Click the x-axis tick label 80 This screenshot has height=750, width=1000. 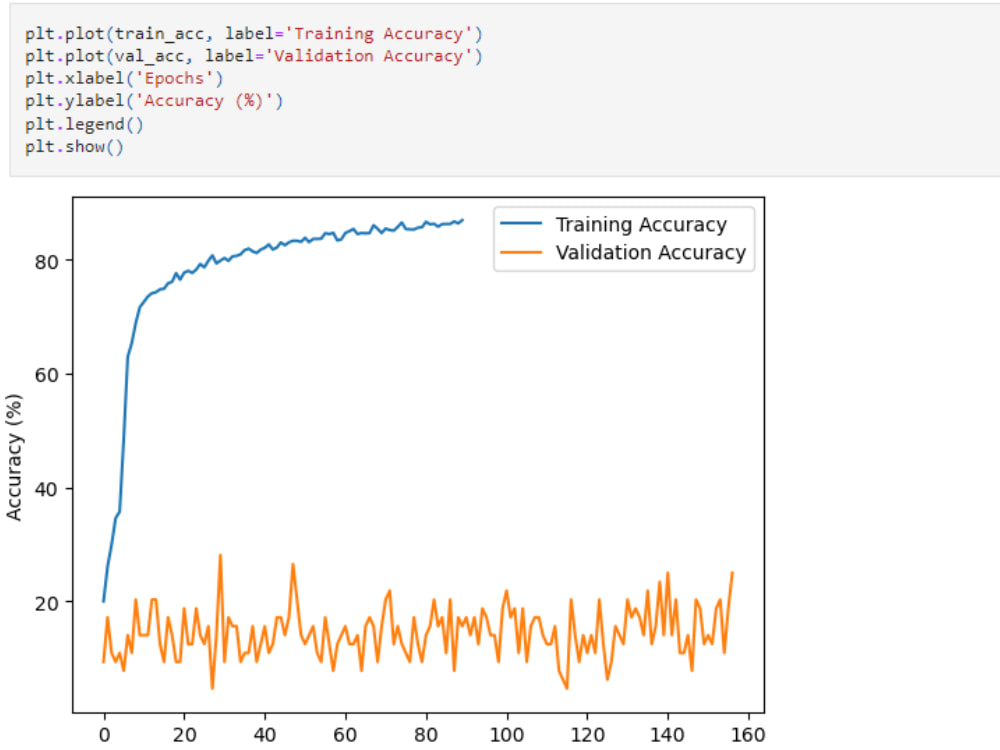(426, 735)
